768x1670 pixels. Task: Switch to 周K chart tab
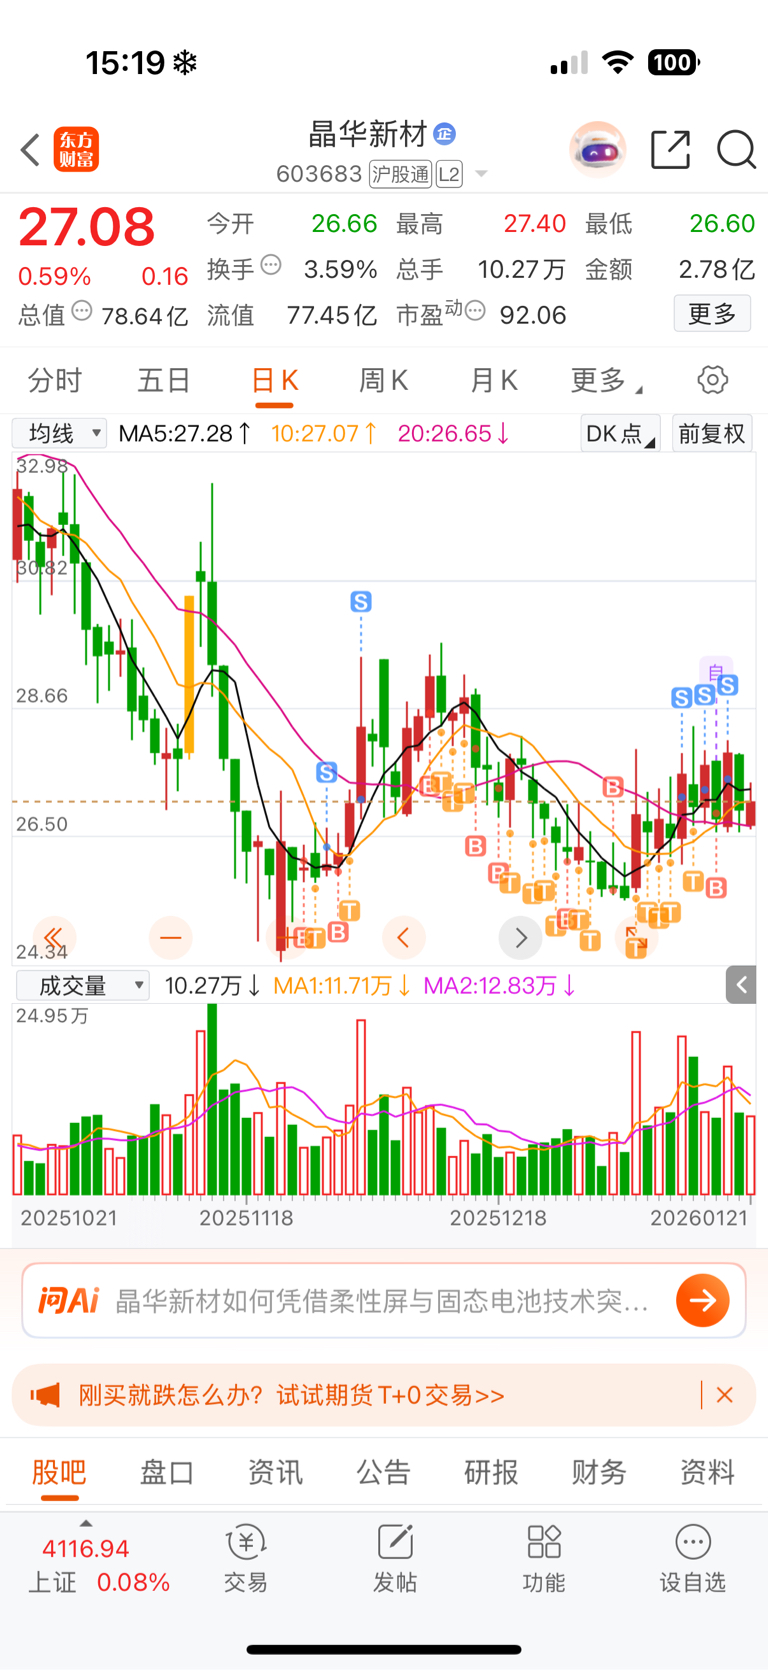click(x=383, y=381)
